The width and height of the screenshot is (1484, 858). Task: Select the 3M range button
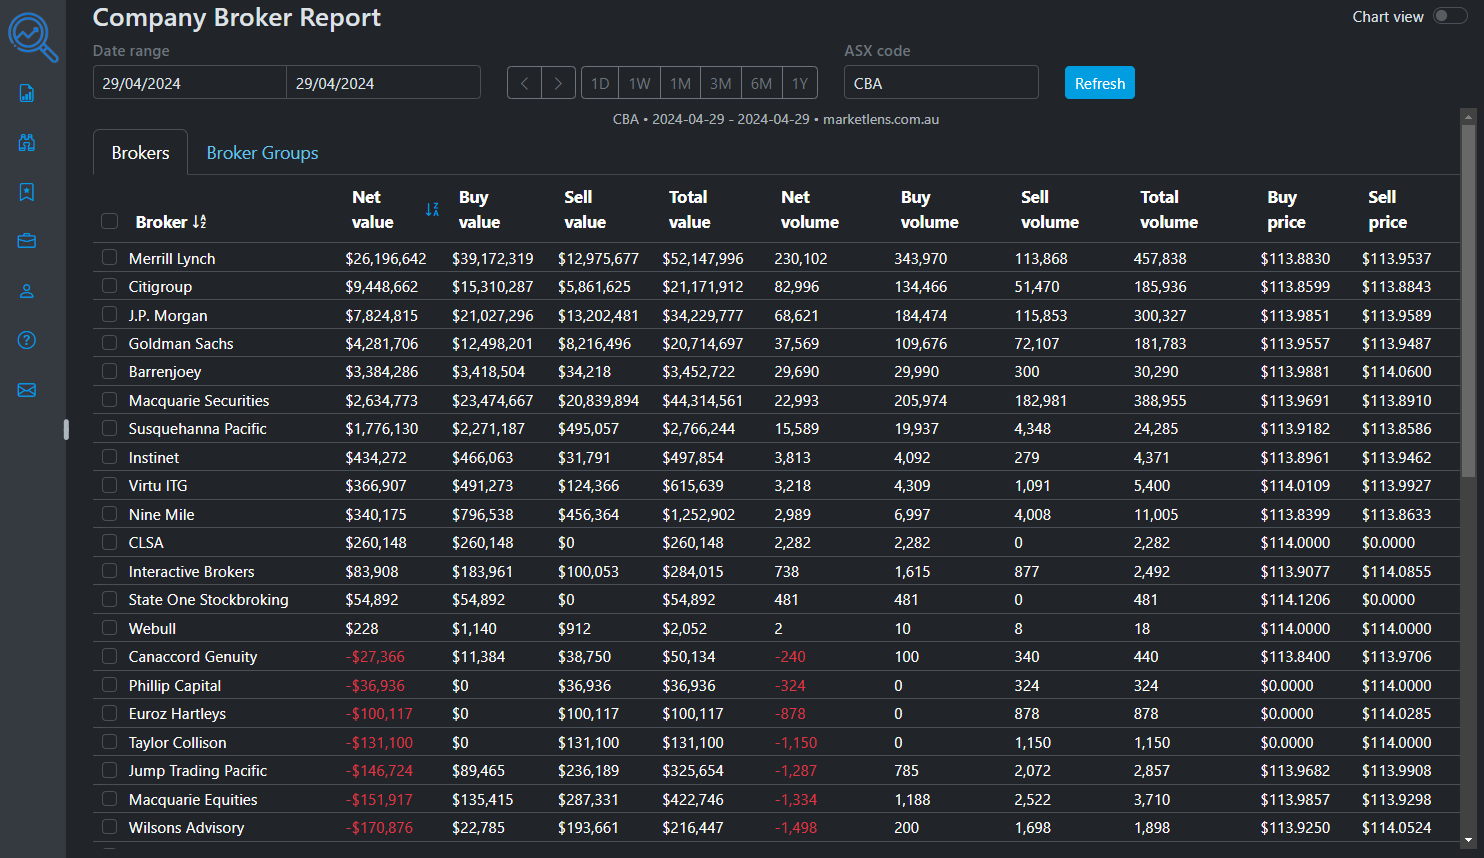(720, 83)
